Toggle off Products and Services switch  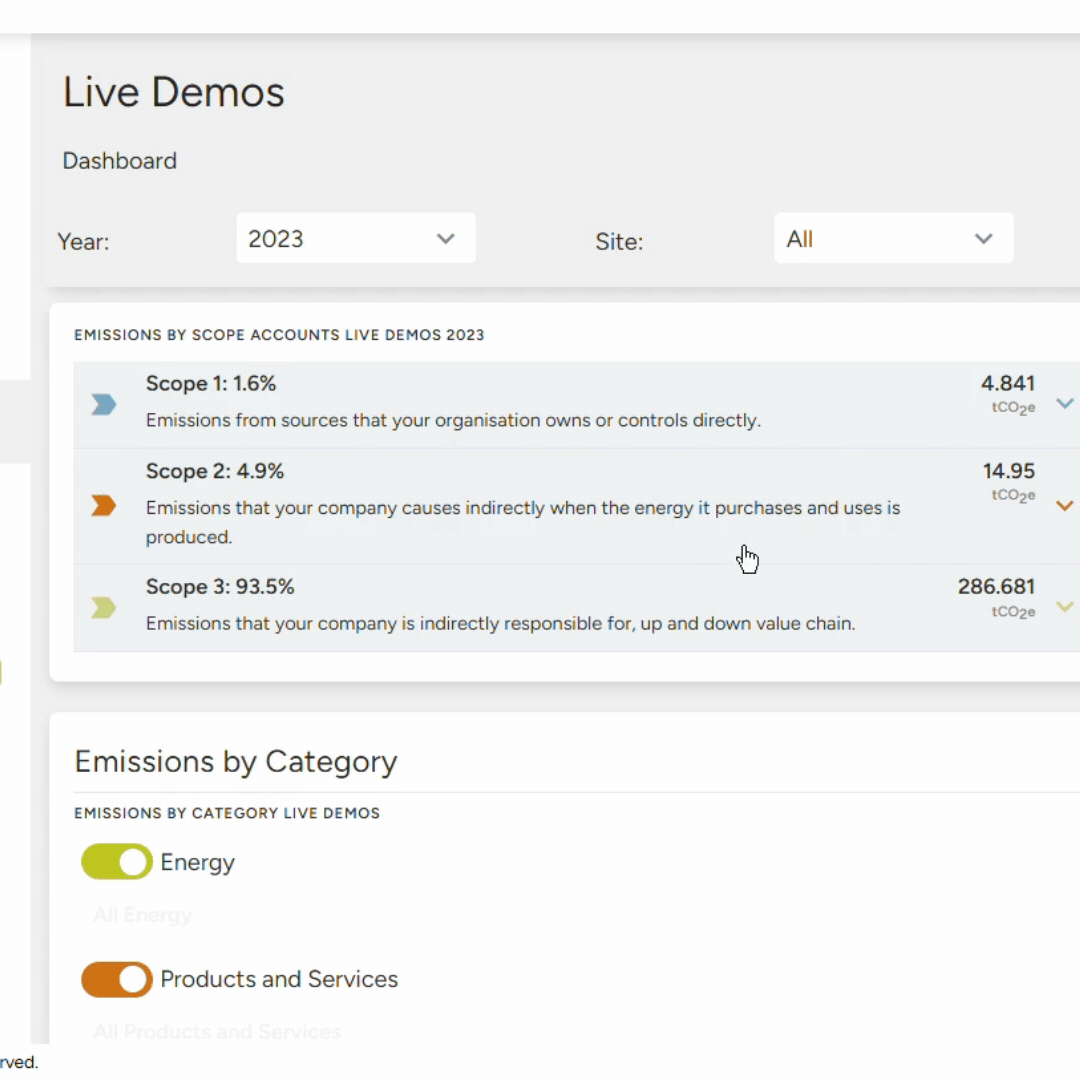tap(116, 979)
